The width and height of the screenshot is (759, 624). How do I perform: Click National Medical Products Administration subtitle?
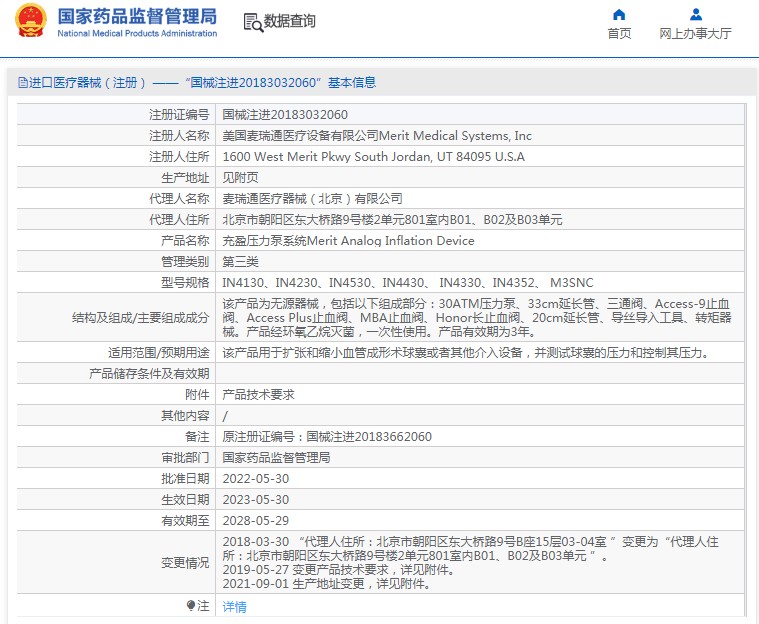click(x=137, y=33)
